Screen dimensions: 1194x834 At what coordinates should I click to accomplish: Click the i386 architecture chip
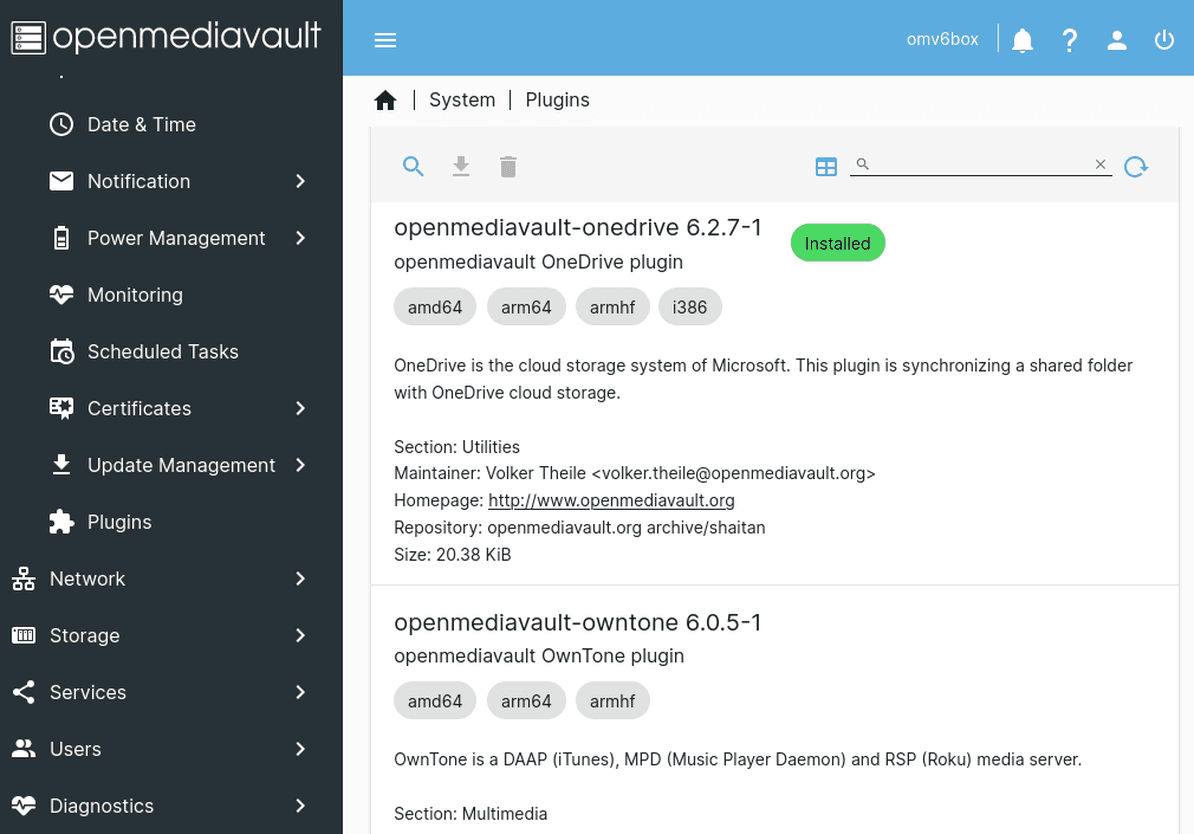coord(690,307)
